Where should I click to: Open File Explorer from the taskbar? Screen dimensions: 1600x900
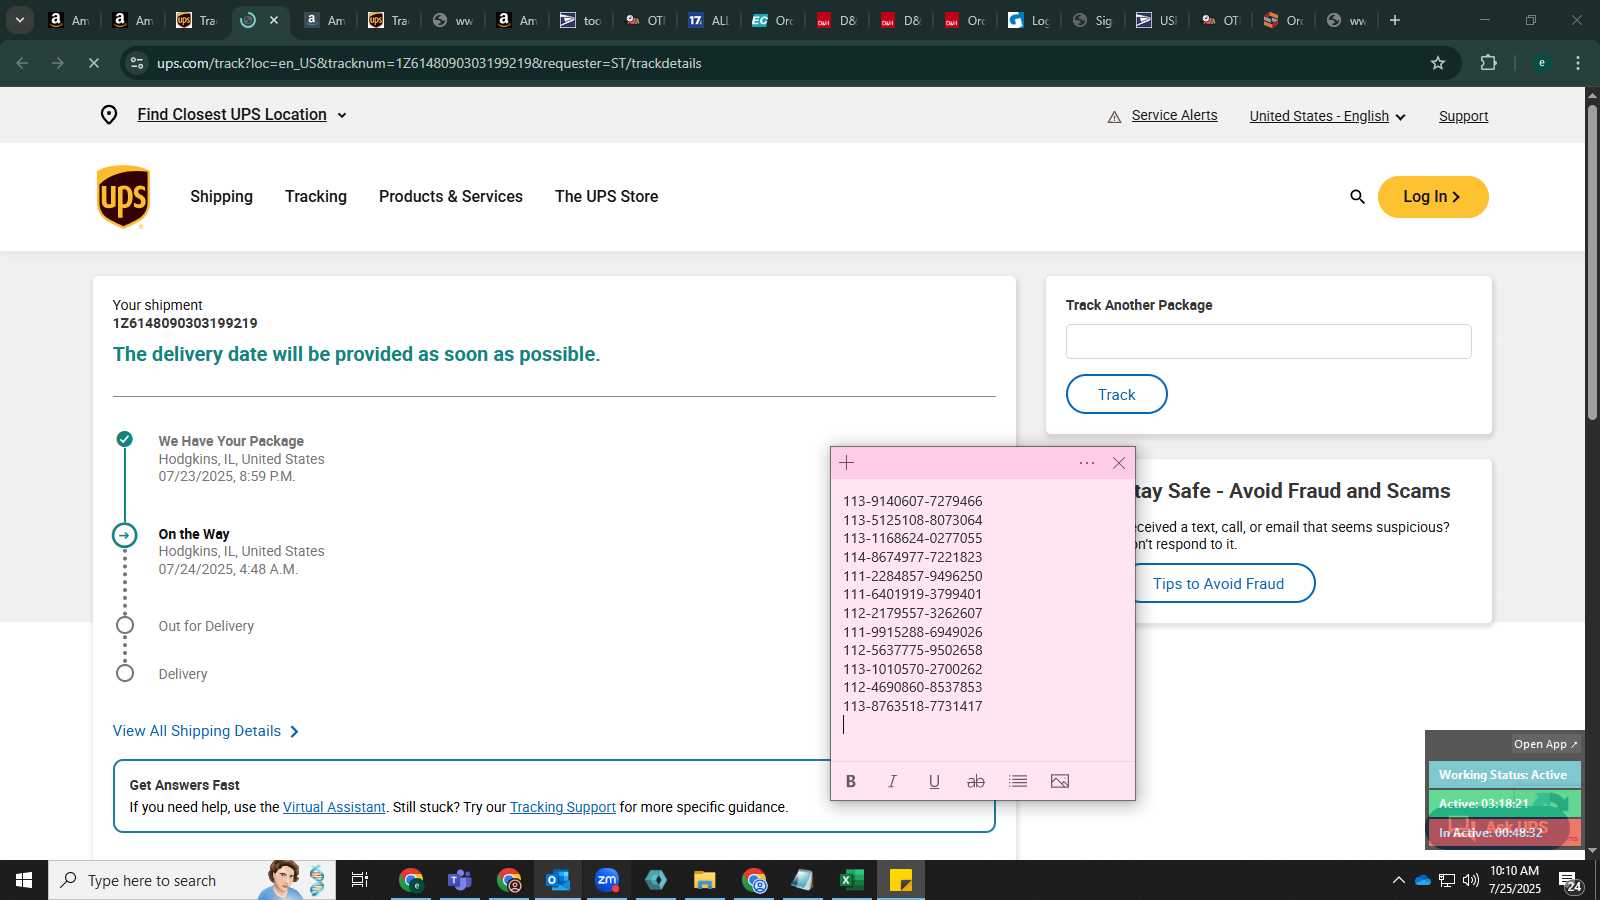coord(705,880)
